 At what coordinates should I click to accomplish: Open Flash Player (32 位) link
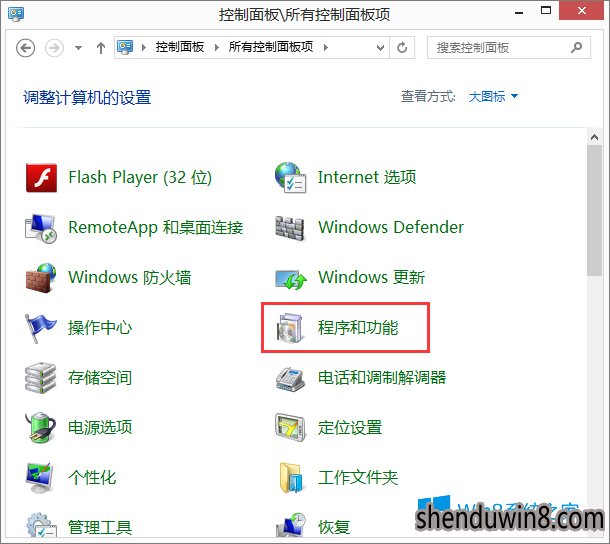140,178
